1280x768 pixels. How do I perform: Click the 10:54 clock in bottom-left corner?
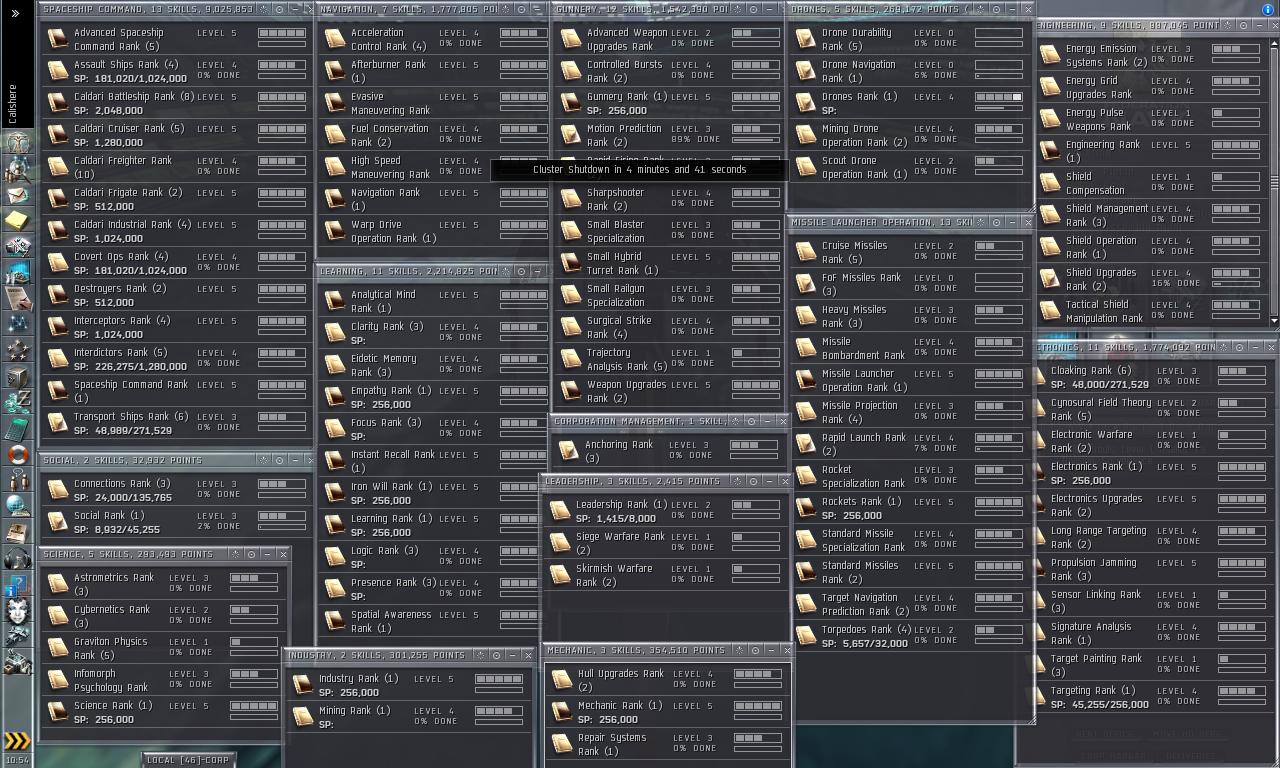pyautogui.click(x=16, y=761)
